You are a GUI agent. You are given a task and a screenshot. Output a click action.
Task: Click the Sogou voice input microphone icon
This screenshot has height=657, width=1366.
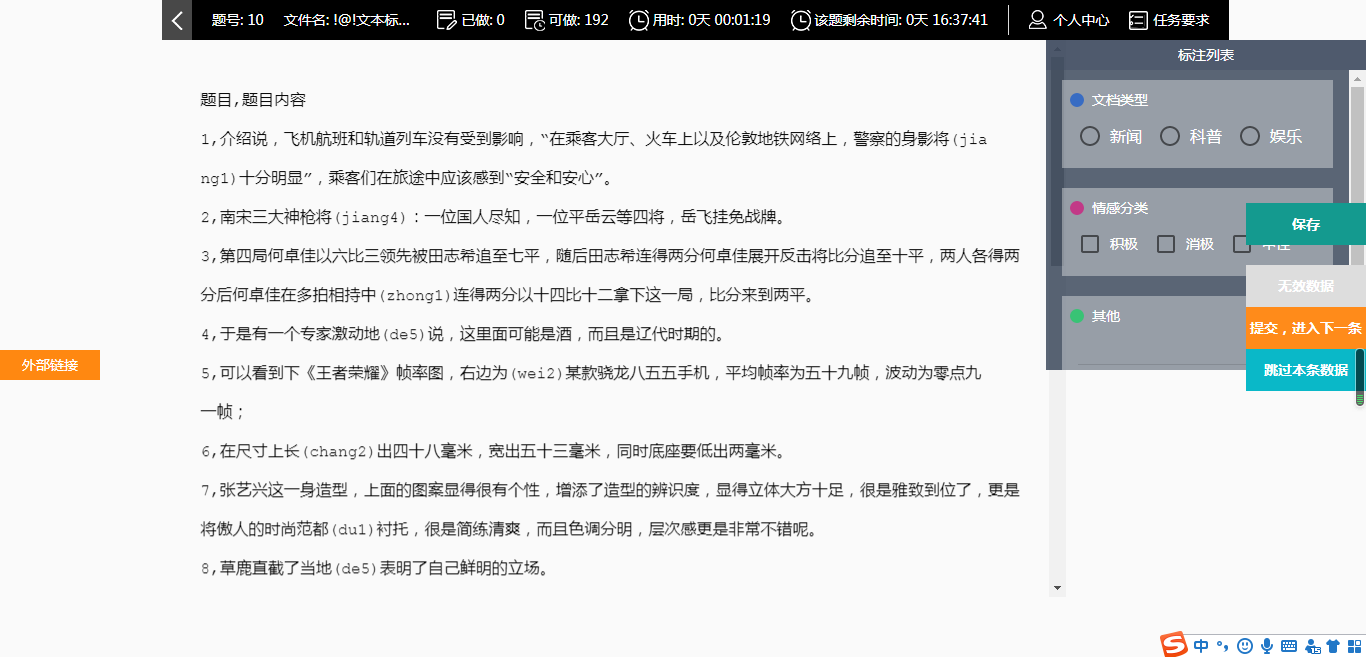1267,646
